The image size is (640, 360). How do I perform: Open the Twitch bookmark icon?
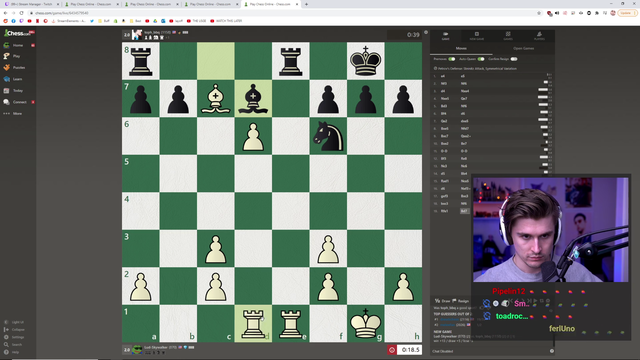click(21, 21)
